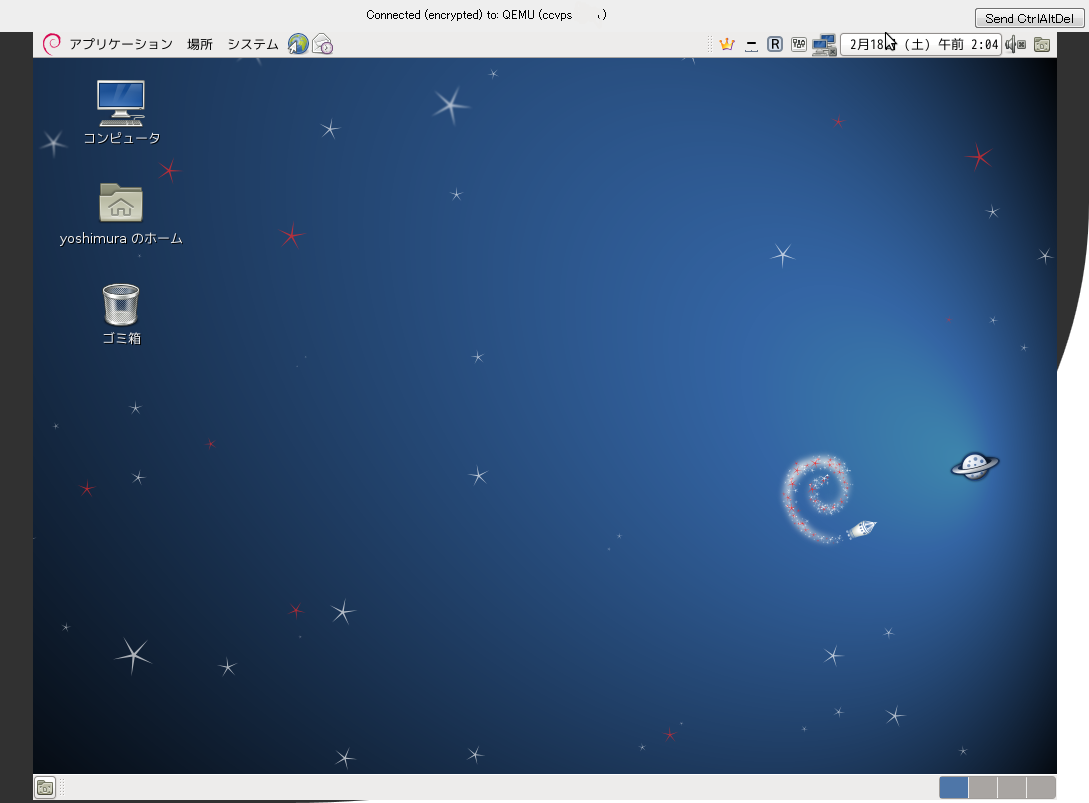Click the ゴミ箱 label text

[122, 338]
